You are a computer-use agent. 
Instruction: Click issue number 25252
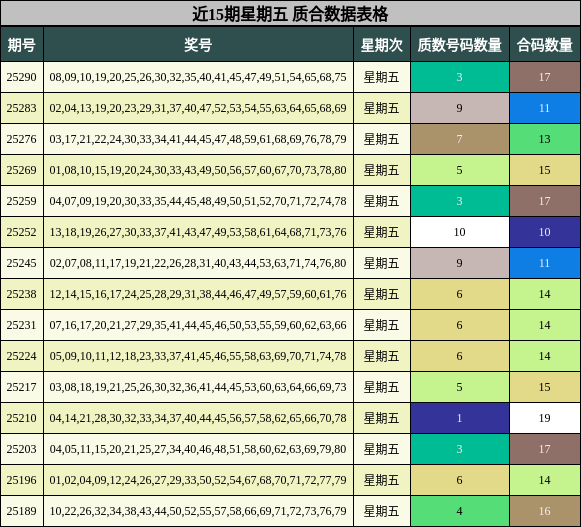click(21, 232)
